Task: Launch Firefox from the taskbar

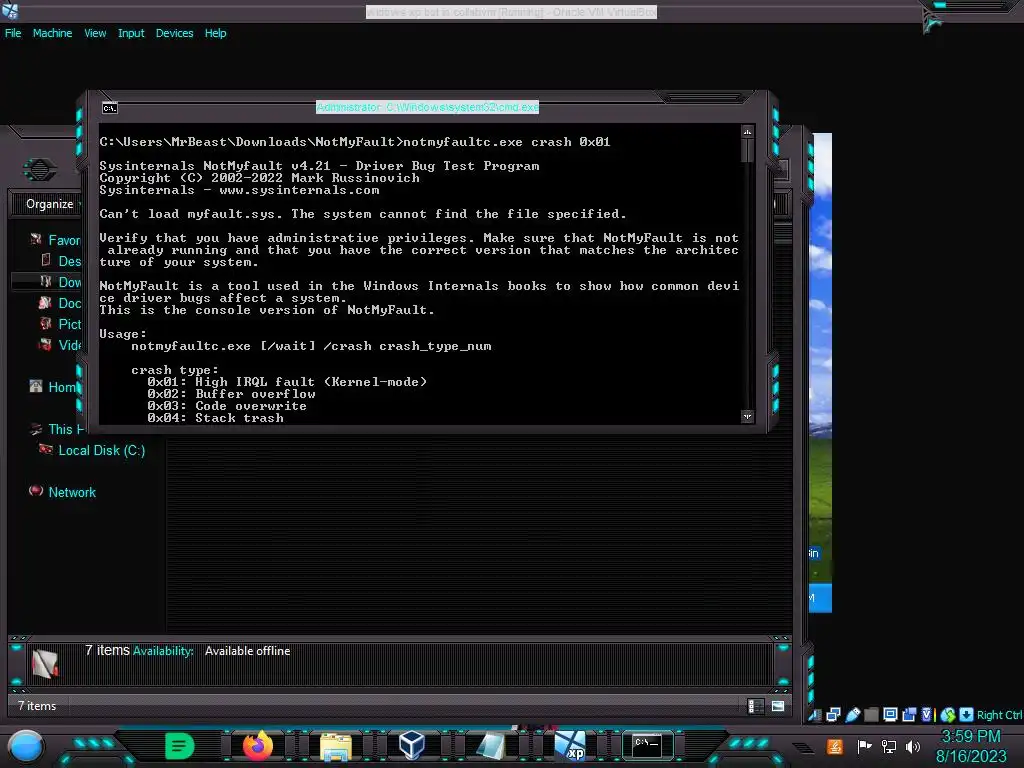Action: tap(257, 745)
